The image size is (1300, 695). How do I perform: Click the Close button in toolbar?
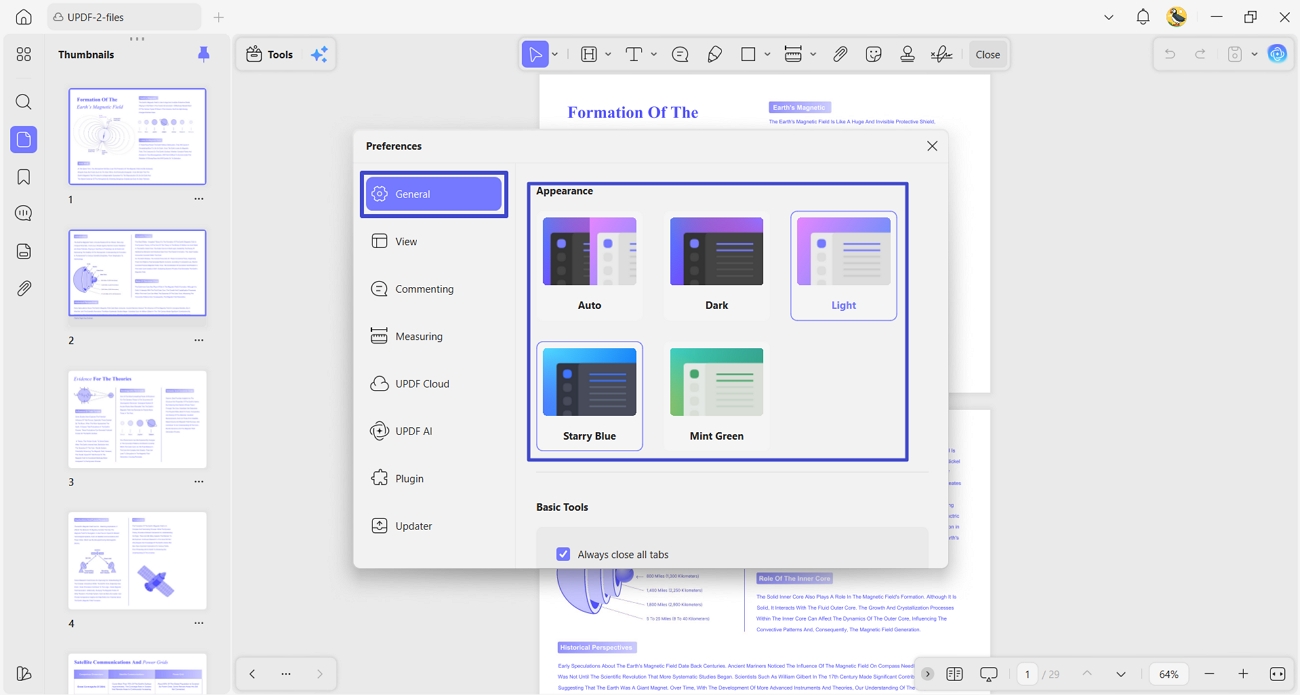pos(988,54)
